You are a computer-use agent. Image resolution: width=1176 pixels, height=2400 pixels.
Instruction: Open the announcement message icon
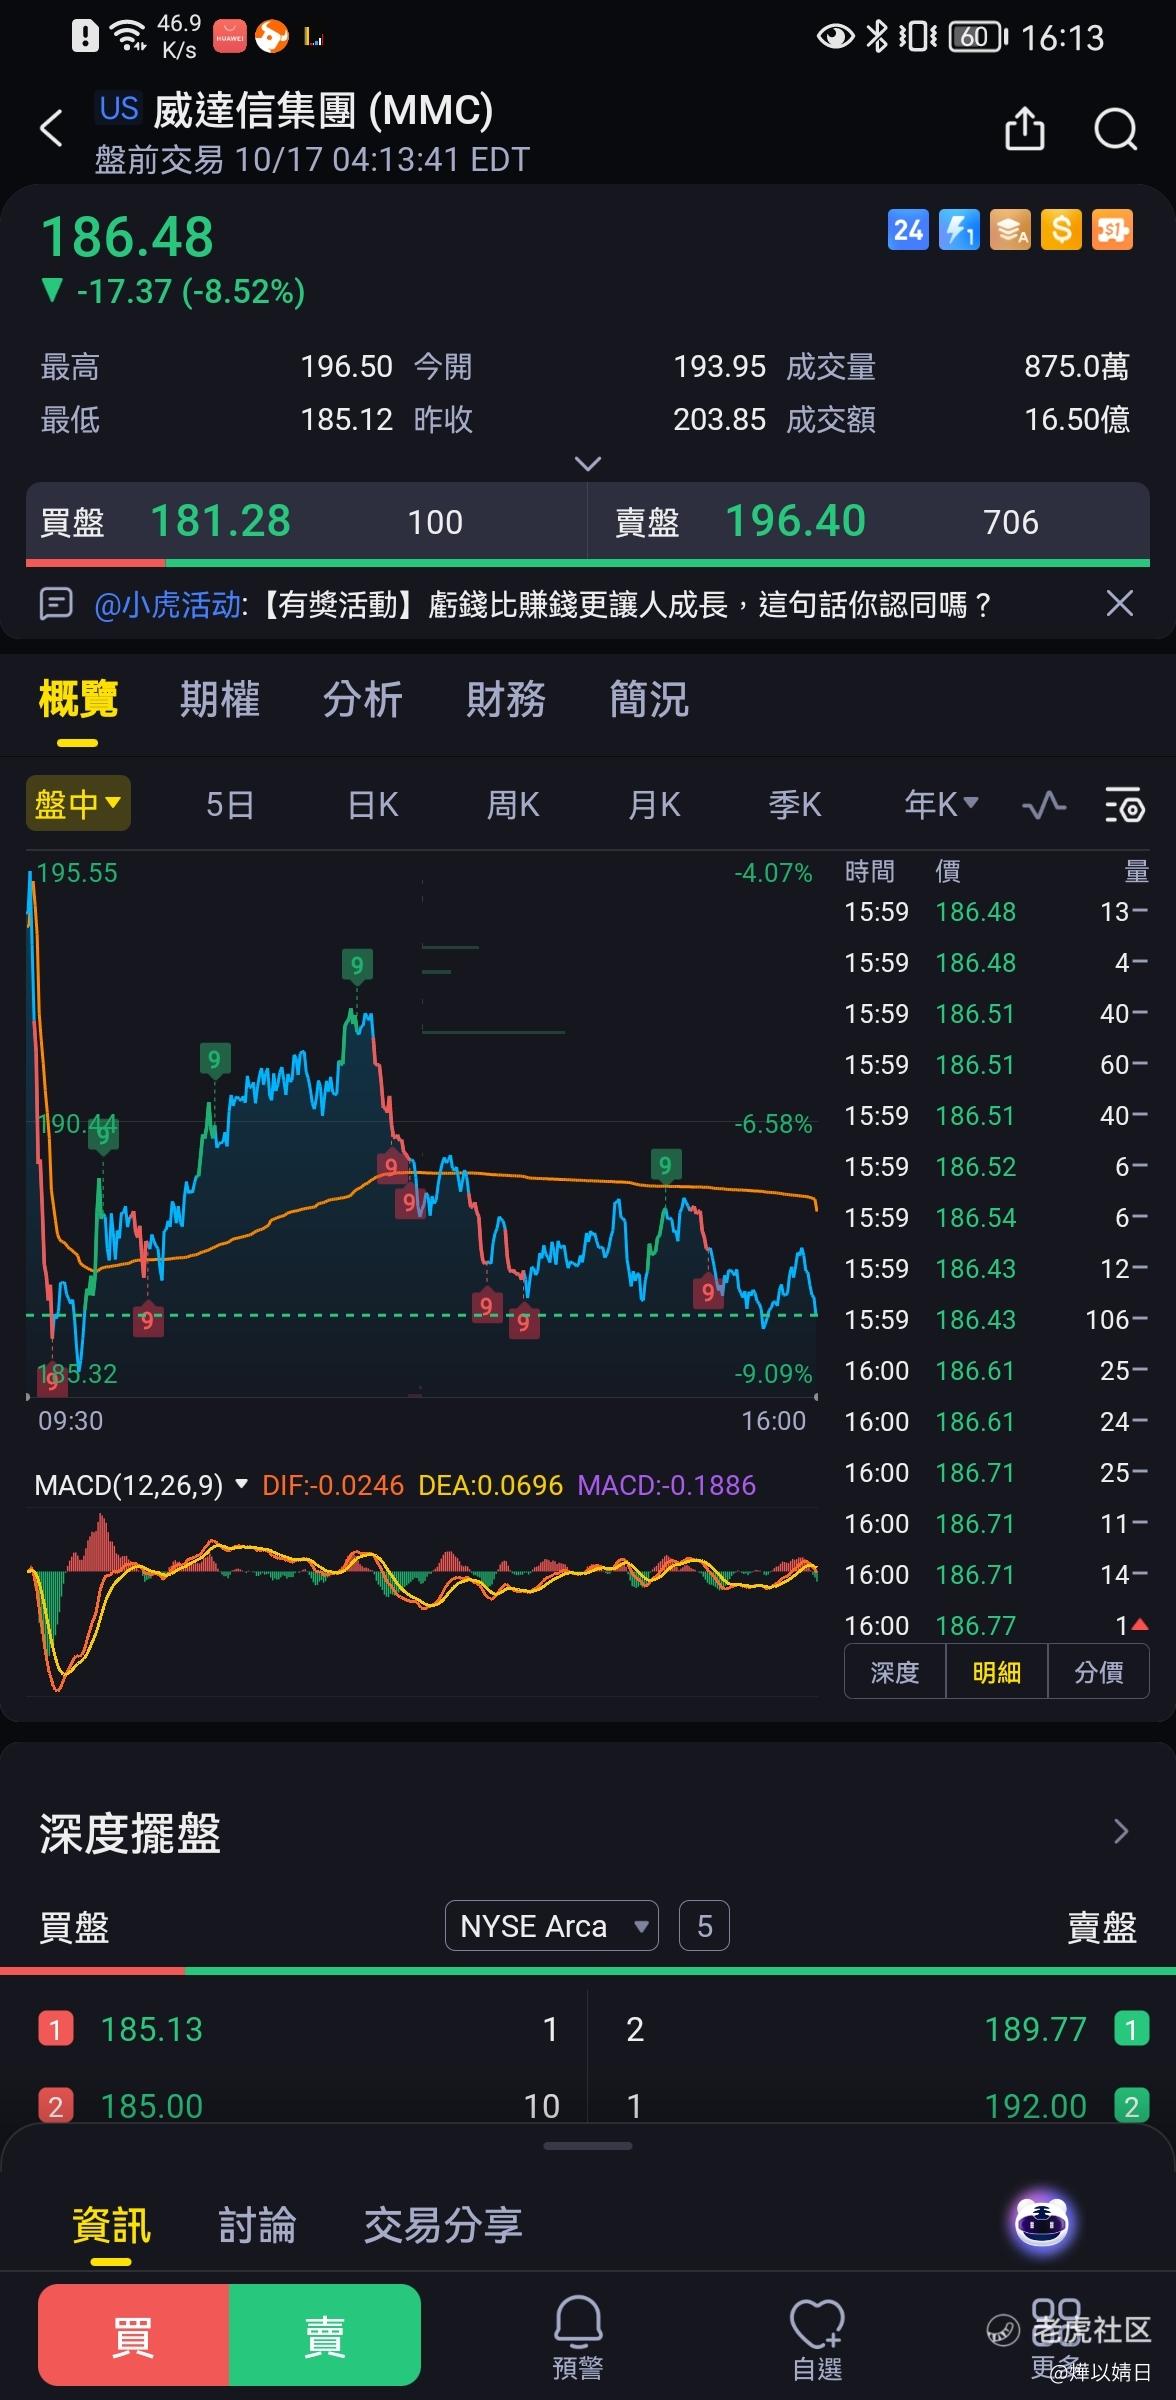click(56, 604)
